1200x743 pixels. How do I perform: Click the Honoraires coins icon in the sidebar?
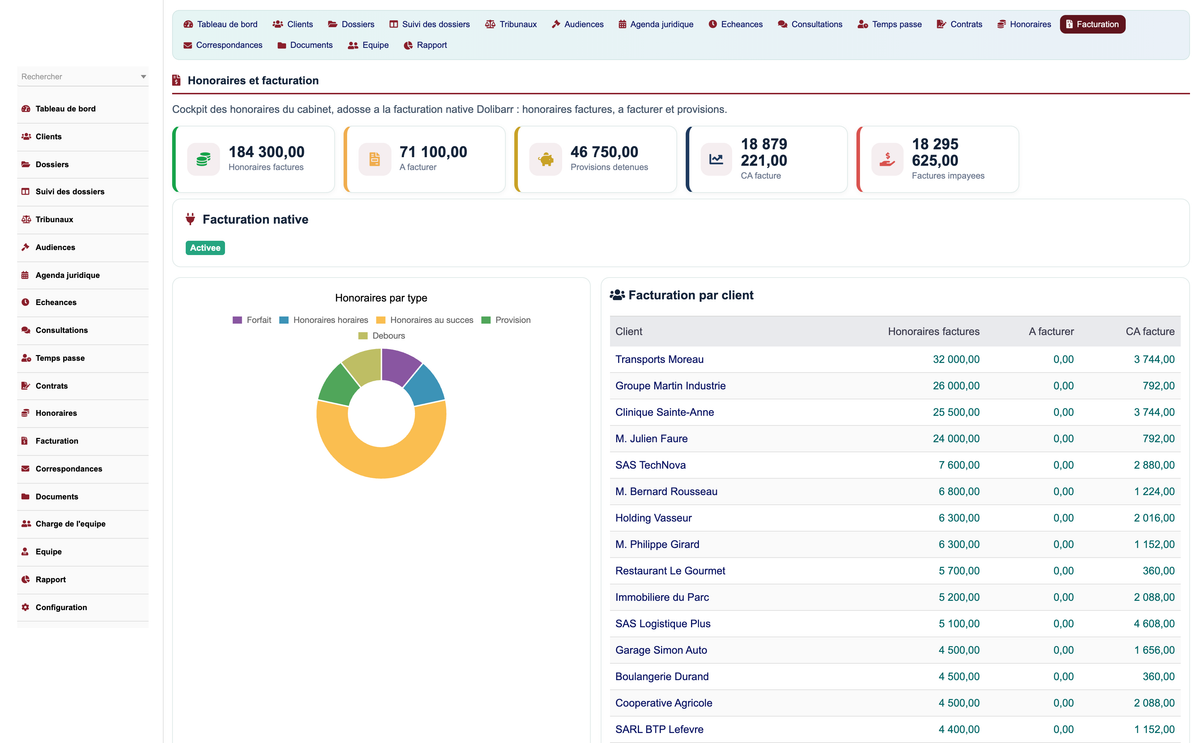tap(26, 413)
